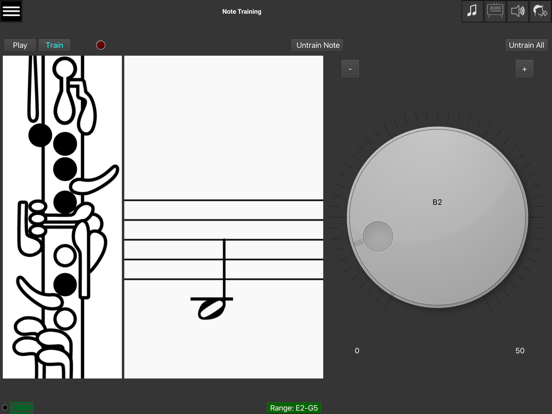This screenshot has height=414, width=552.
Task: Click the face blowing air icon
Action: tap(540, 11)
